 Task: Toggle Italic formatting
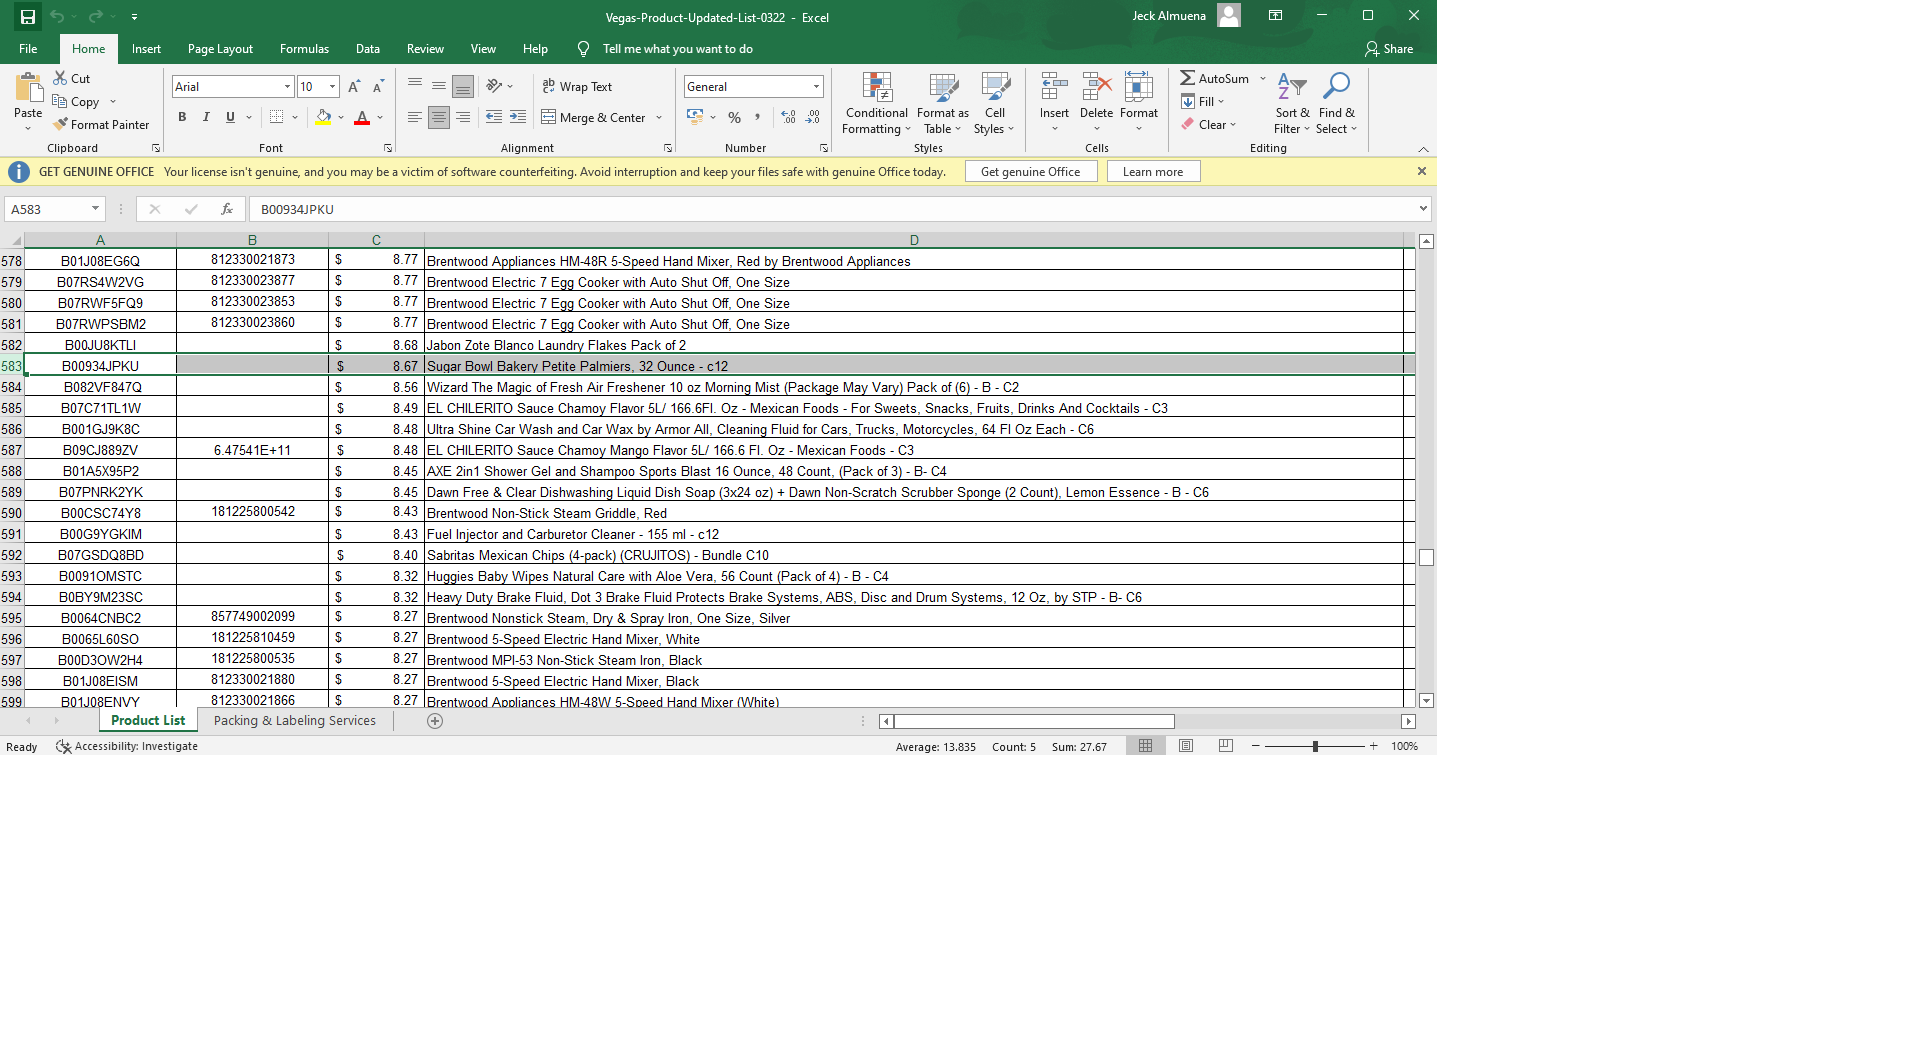click(206, 117)
